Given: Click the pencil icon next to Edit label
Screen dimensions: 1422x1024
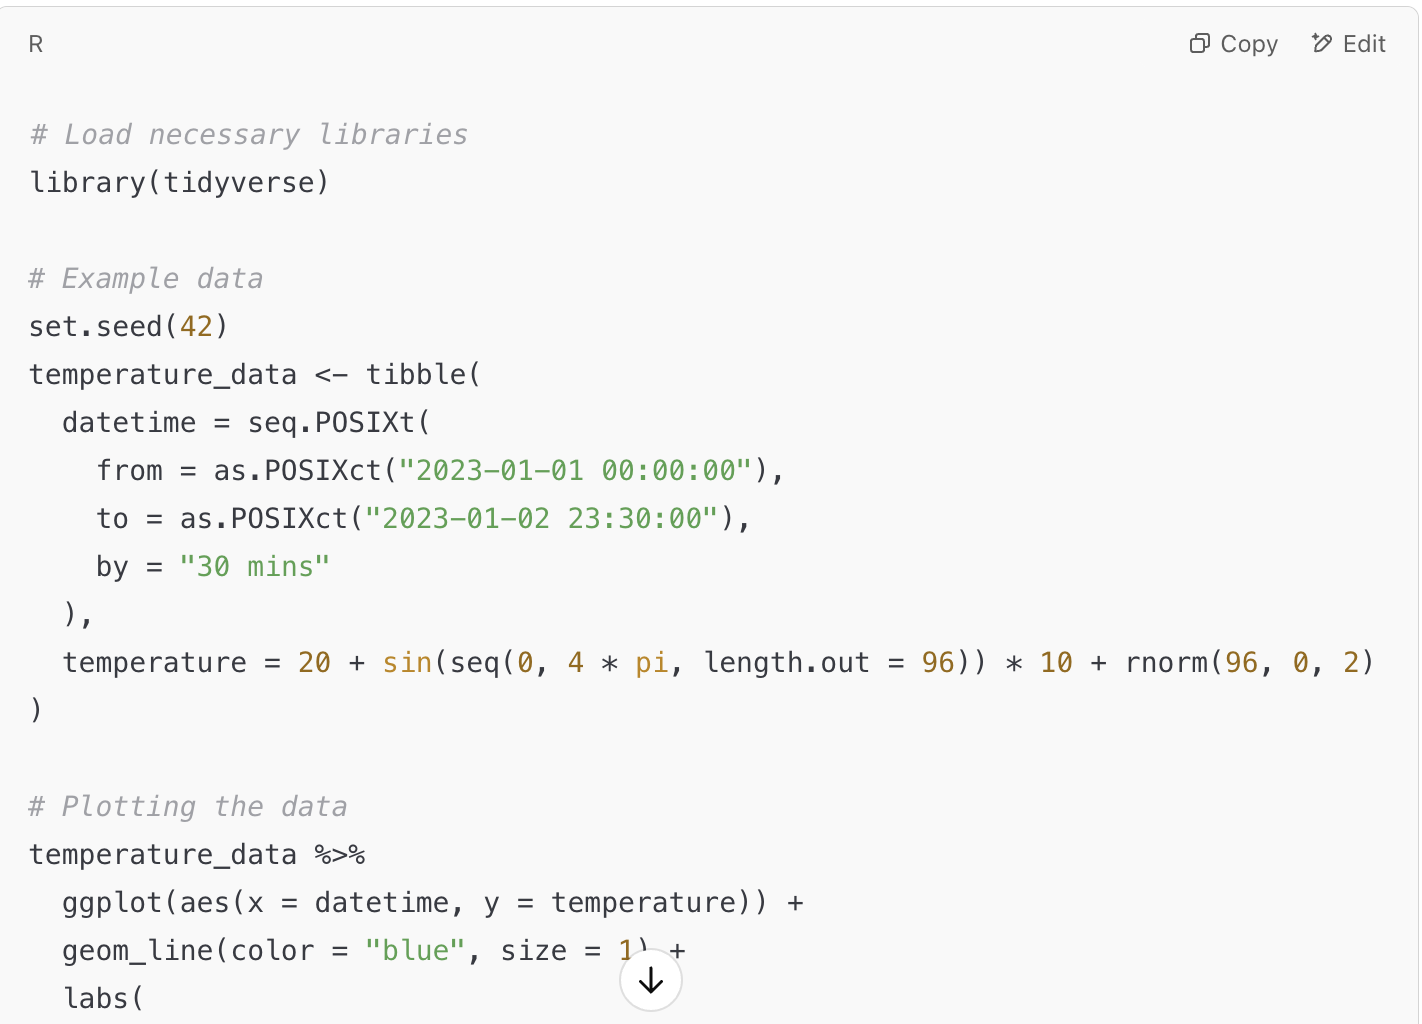Looking at the screenshot, I should point(1322,44).
